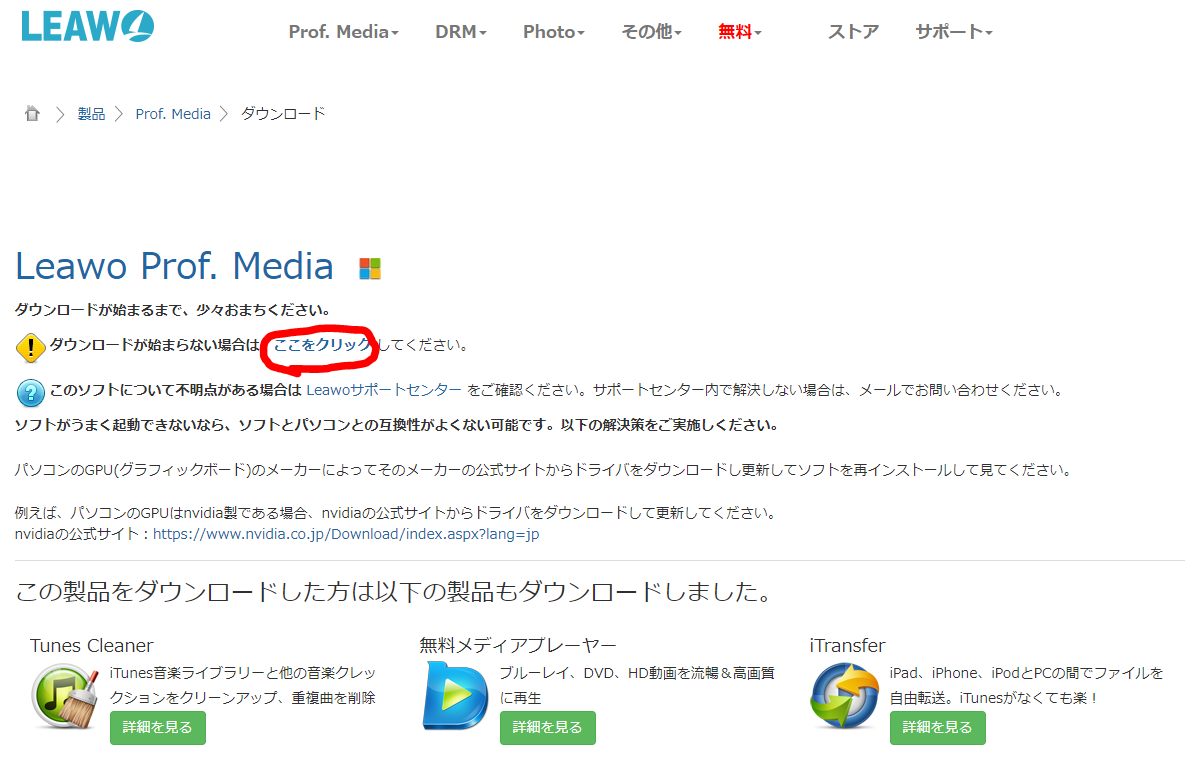Click the 製品 breadcrumb link
Viewport: 1193px width, 763px height.
click(x=91, y=114)
